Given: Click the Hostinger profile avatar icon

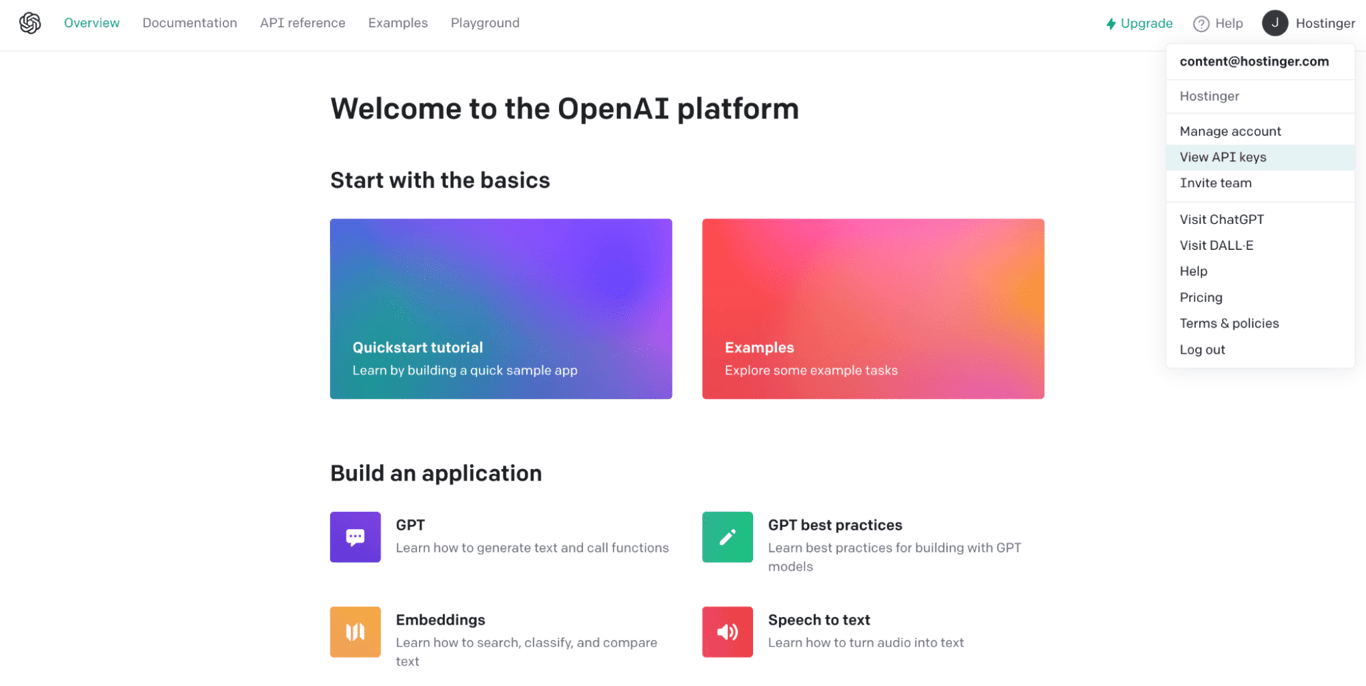Looking at the screenshot, I should coord(1275,22).
